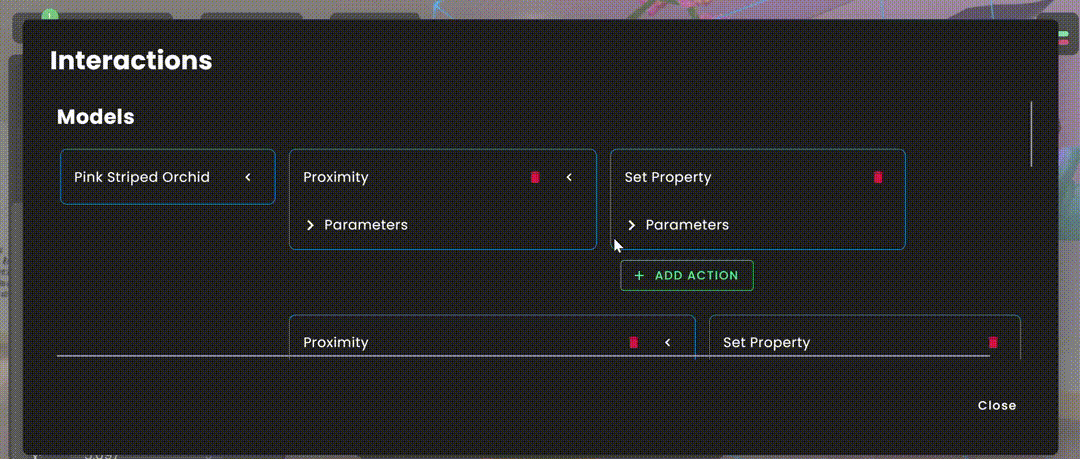Select the first Set Property action title

click(667, 177)
